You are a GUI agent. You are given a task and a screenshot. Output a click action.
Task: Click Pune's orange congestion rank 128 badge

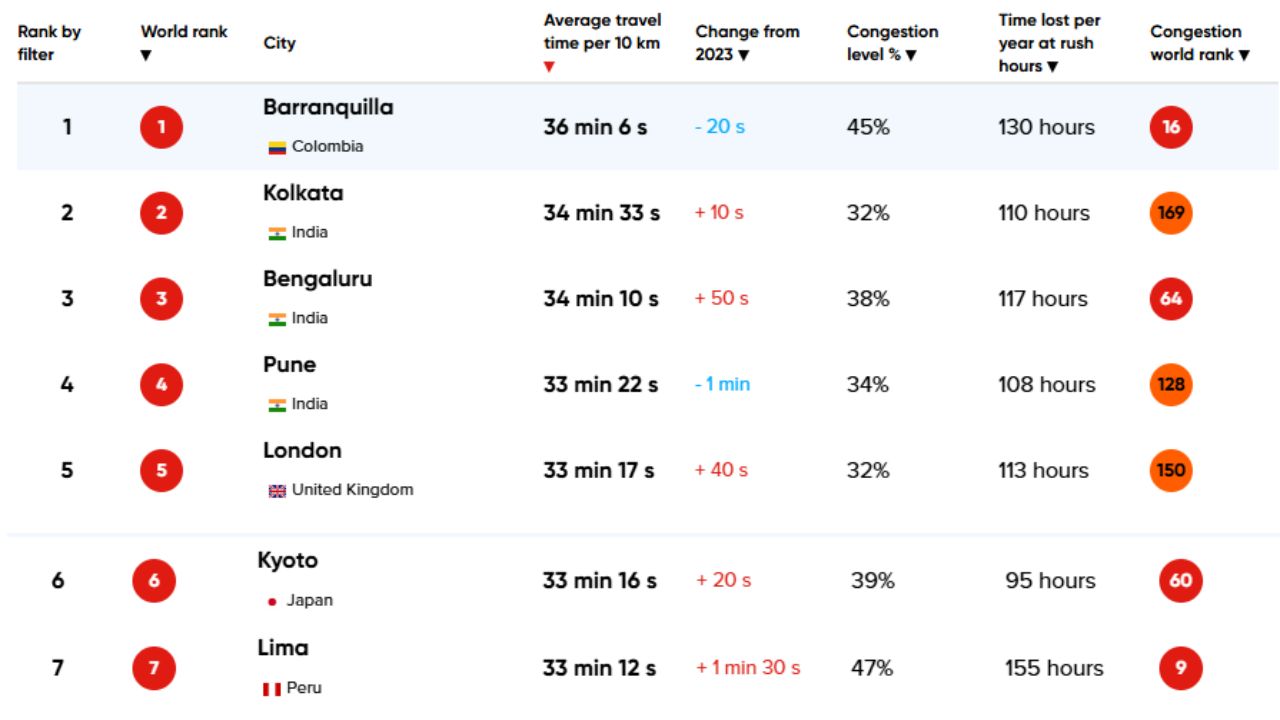pos(1171,385)
